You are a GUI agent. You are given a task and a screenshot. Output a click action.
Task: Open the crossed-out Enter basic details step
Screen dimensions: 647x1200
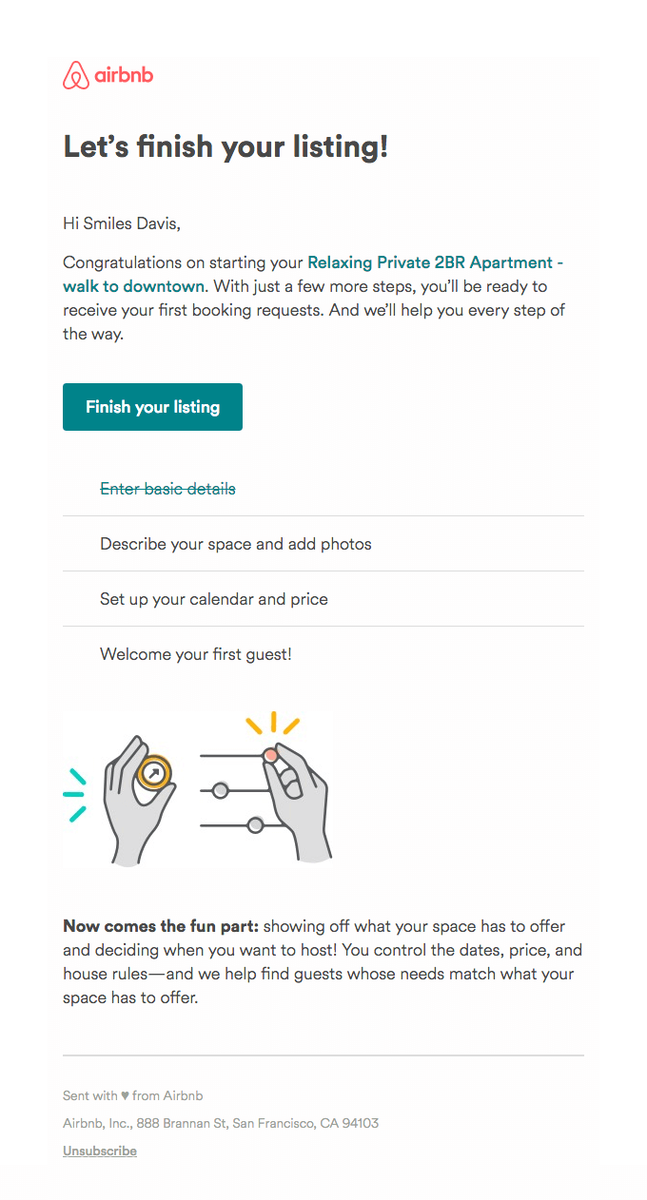pyautogui.click(x=167, y=489)
